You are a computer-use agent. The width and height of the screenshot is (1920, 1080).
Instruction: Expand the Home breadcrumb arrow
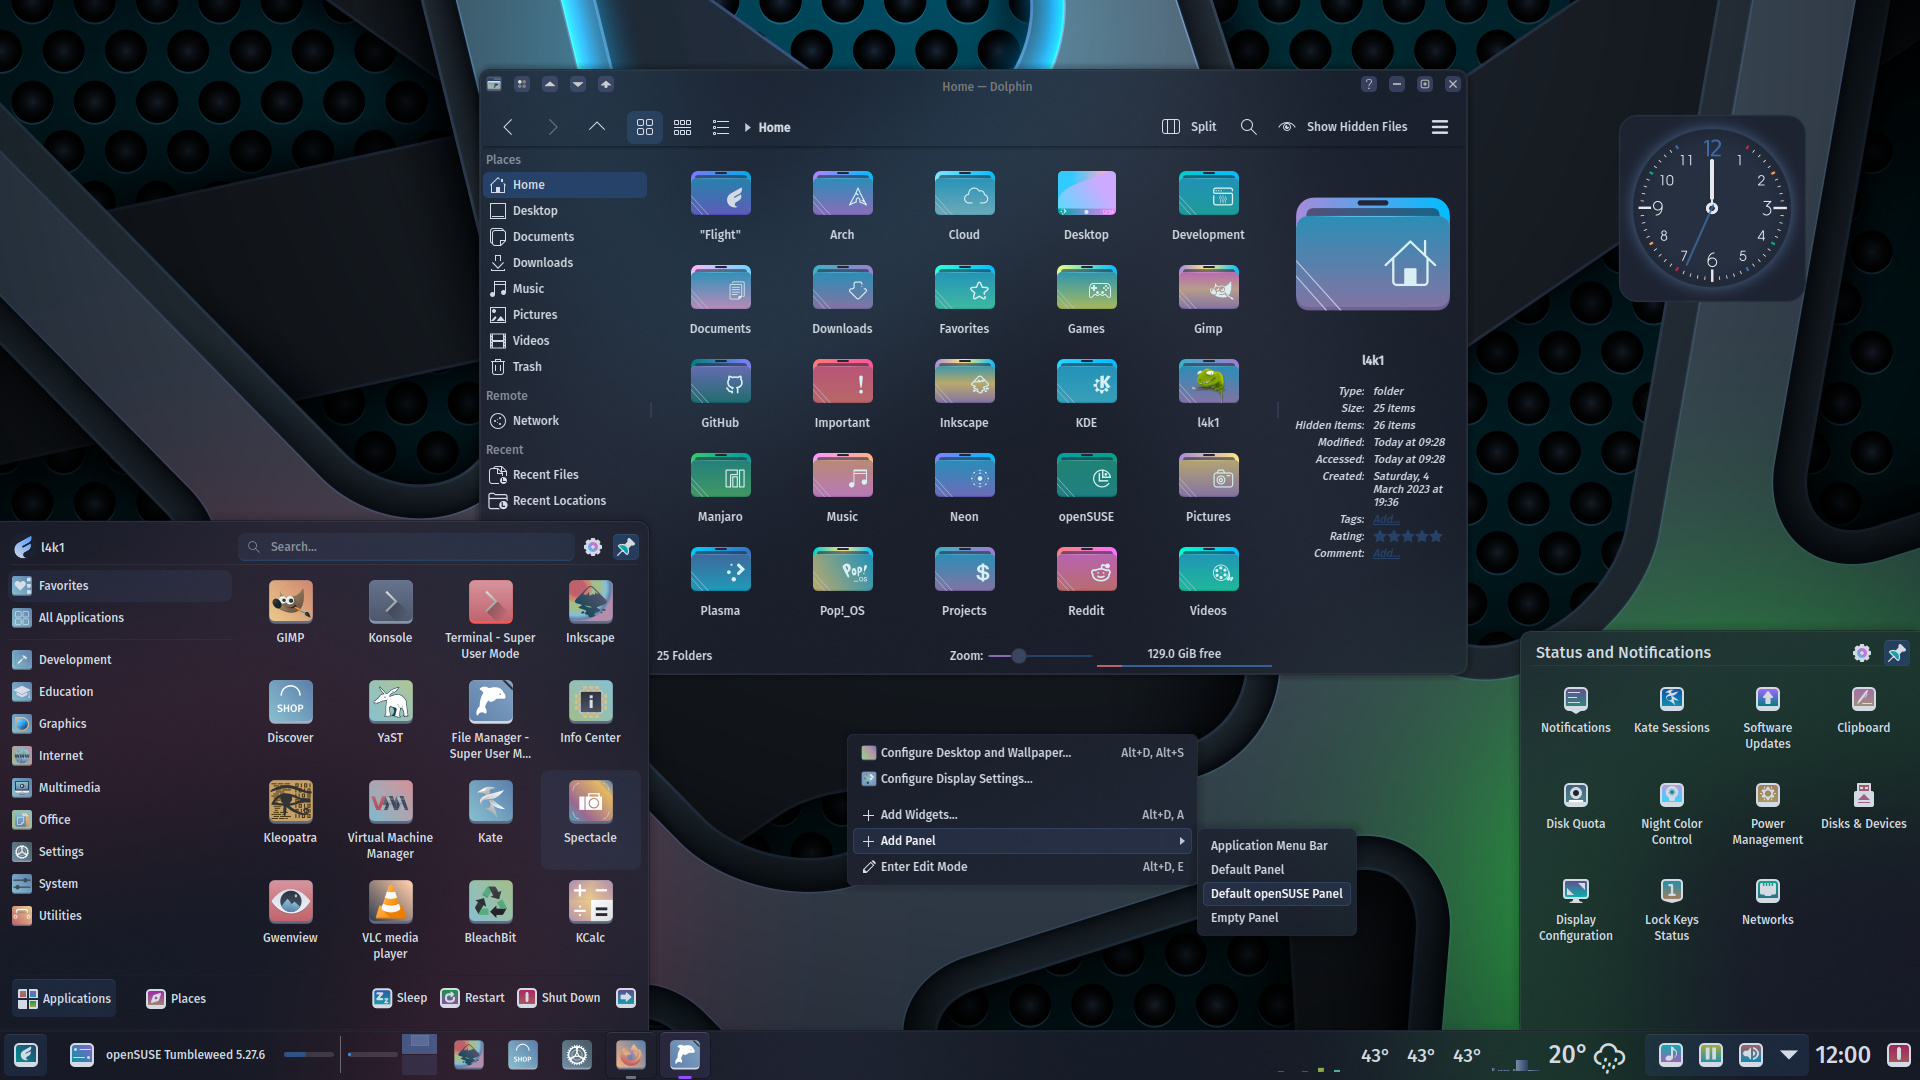point(747,127)
